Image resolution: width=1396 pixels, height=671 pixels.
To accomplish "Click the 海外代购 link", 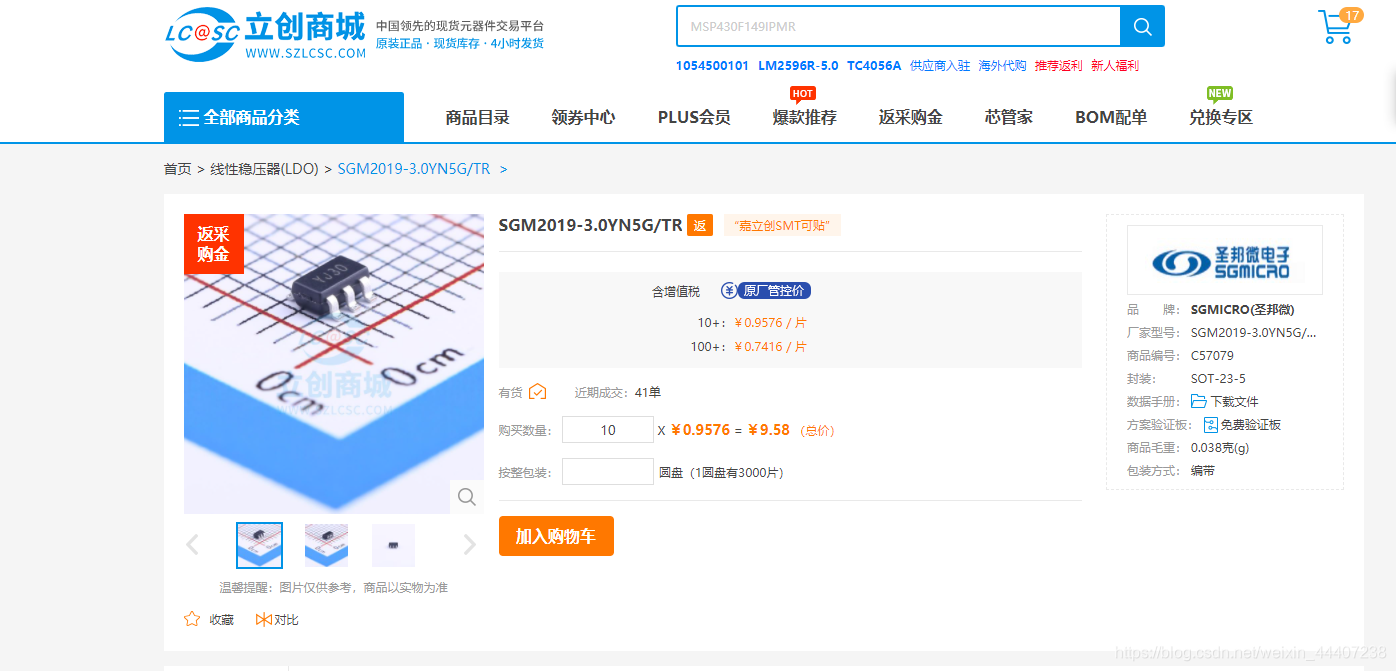I will coord(1002,66).
